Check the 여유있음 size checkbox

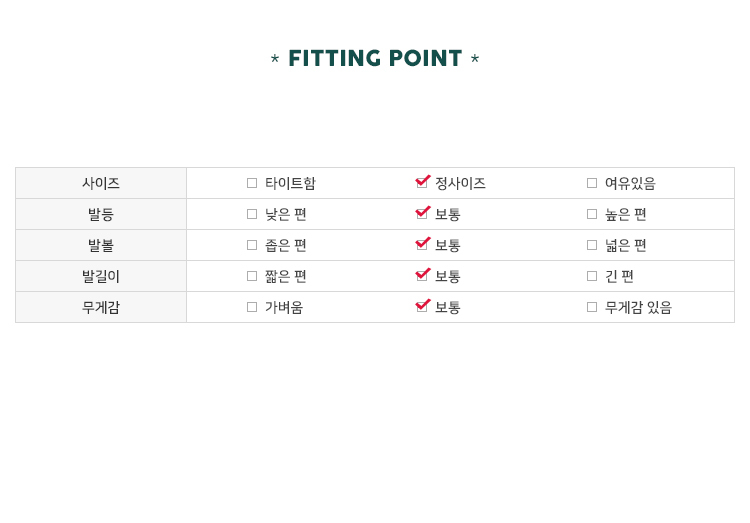[x=592, y=183]
